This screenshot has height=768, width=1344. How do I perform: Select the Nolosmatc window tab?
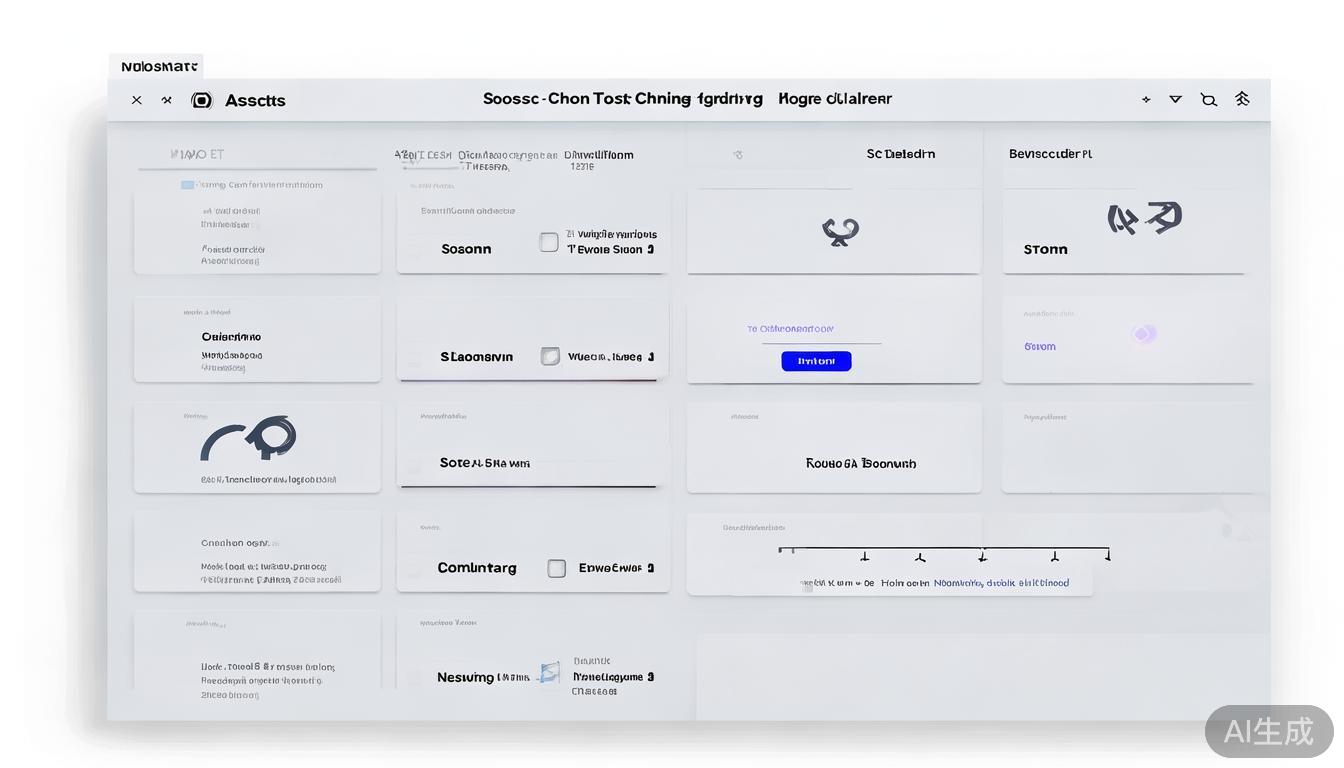[158, 67]
